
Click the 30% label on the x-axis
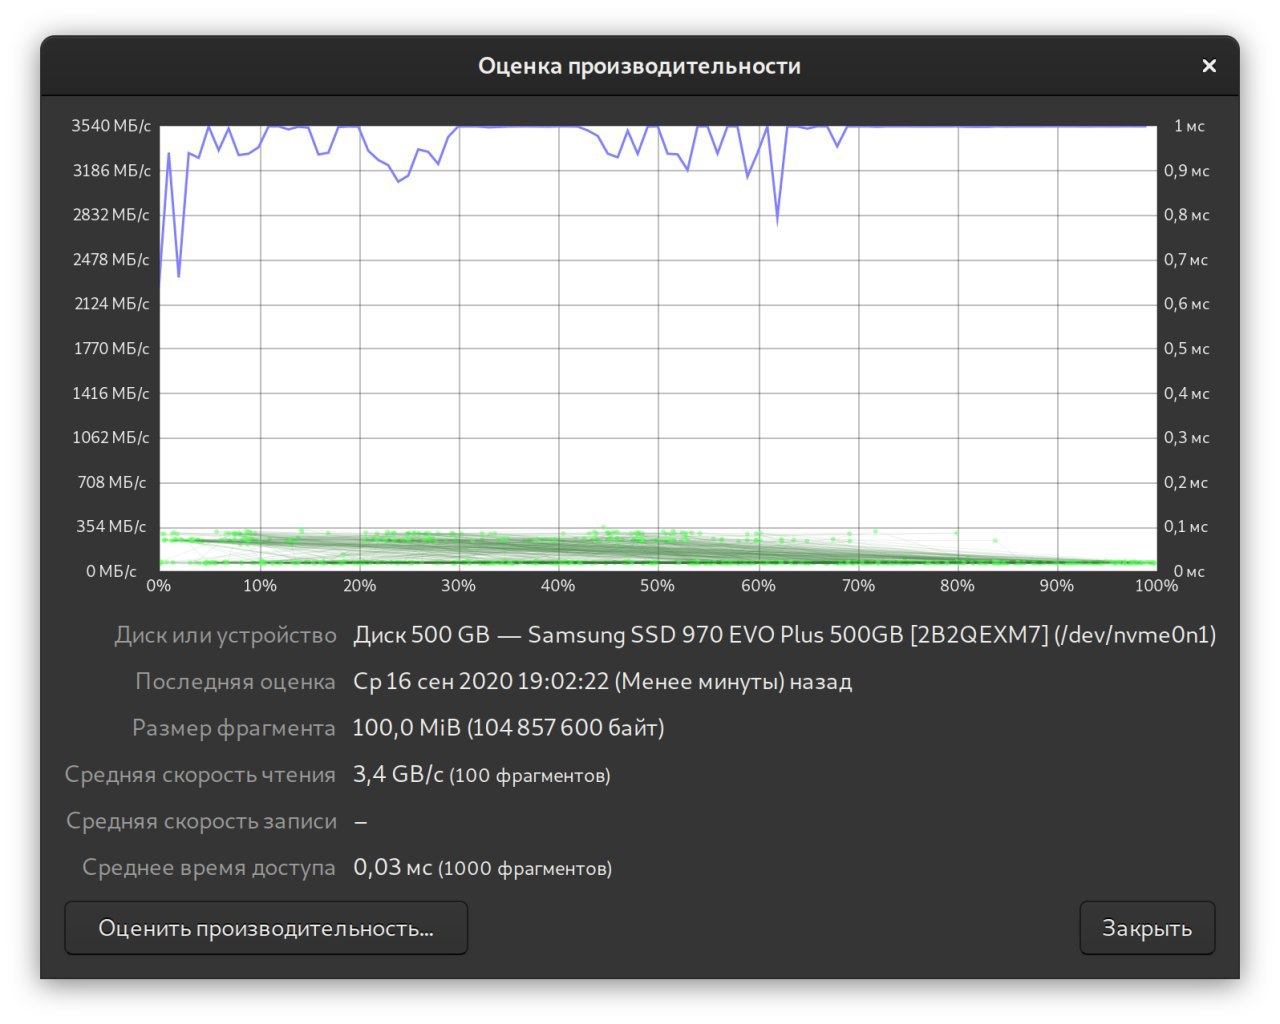pos(459,586)
